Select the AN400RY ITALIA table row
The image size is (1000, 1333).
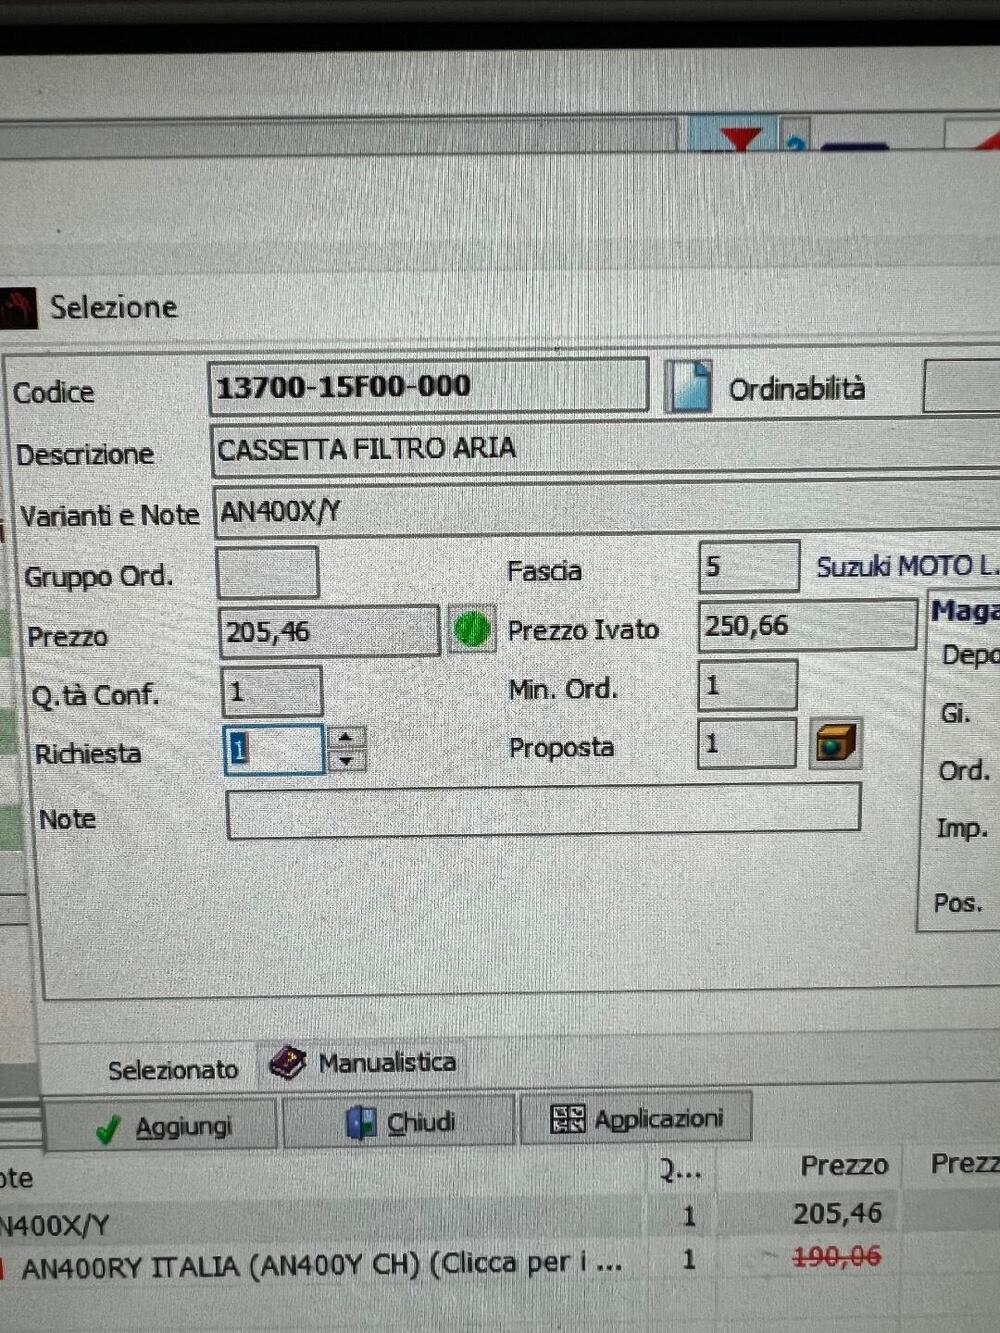pos(320,1265)
